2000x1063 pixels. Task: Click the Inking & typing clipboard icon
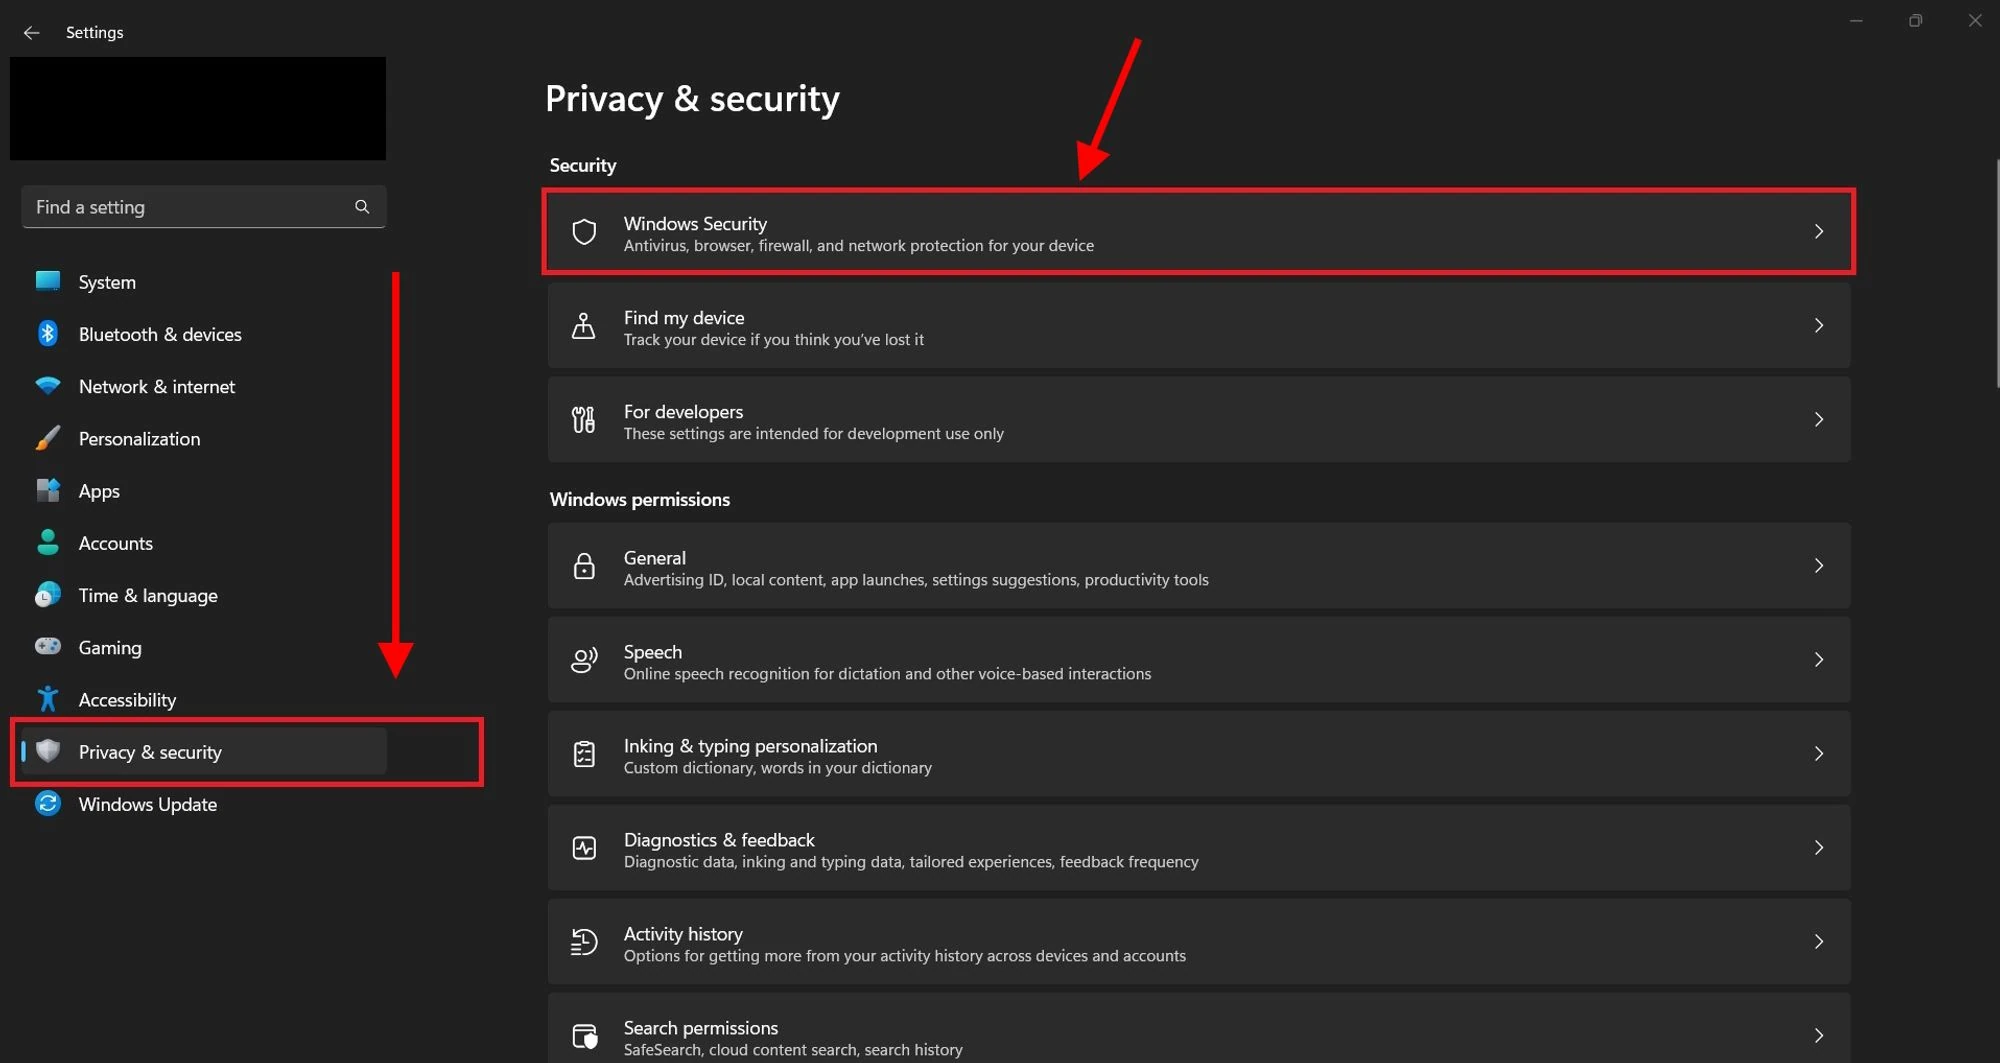coord(584,754)
